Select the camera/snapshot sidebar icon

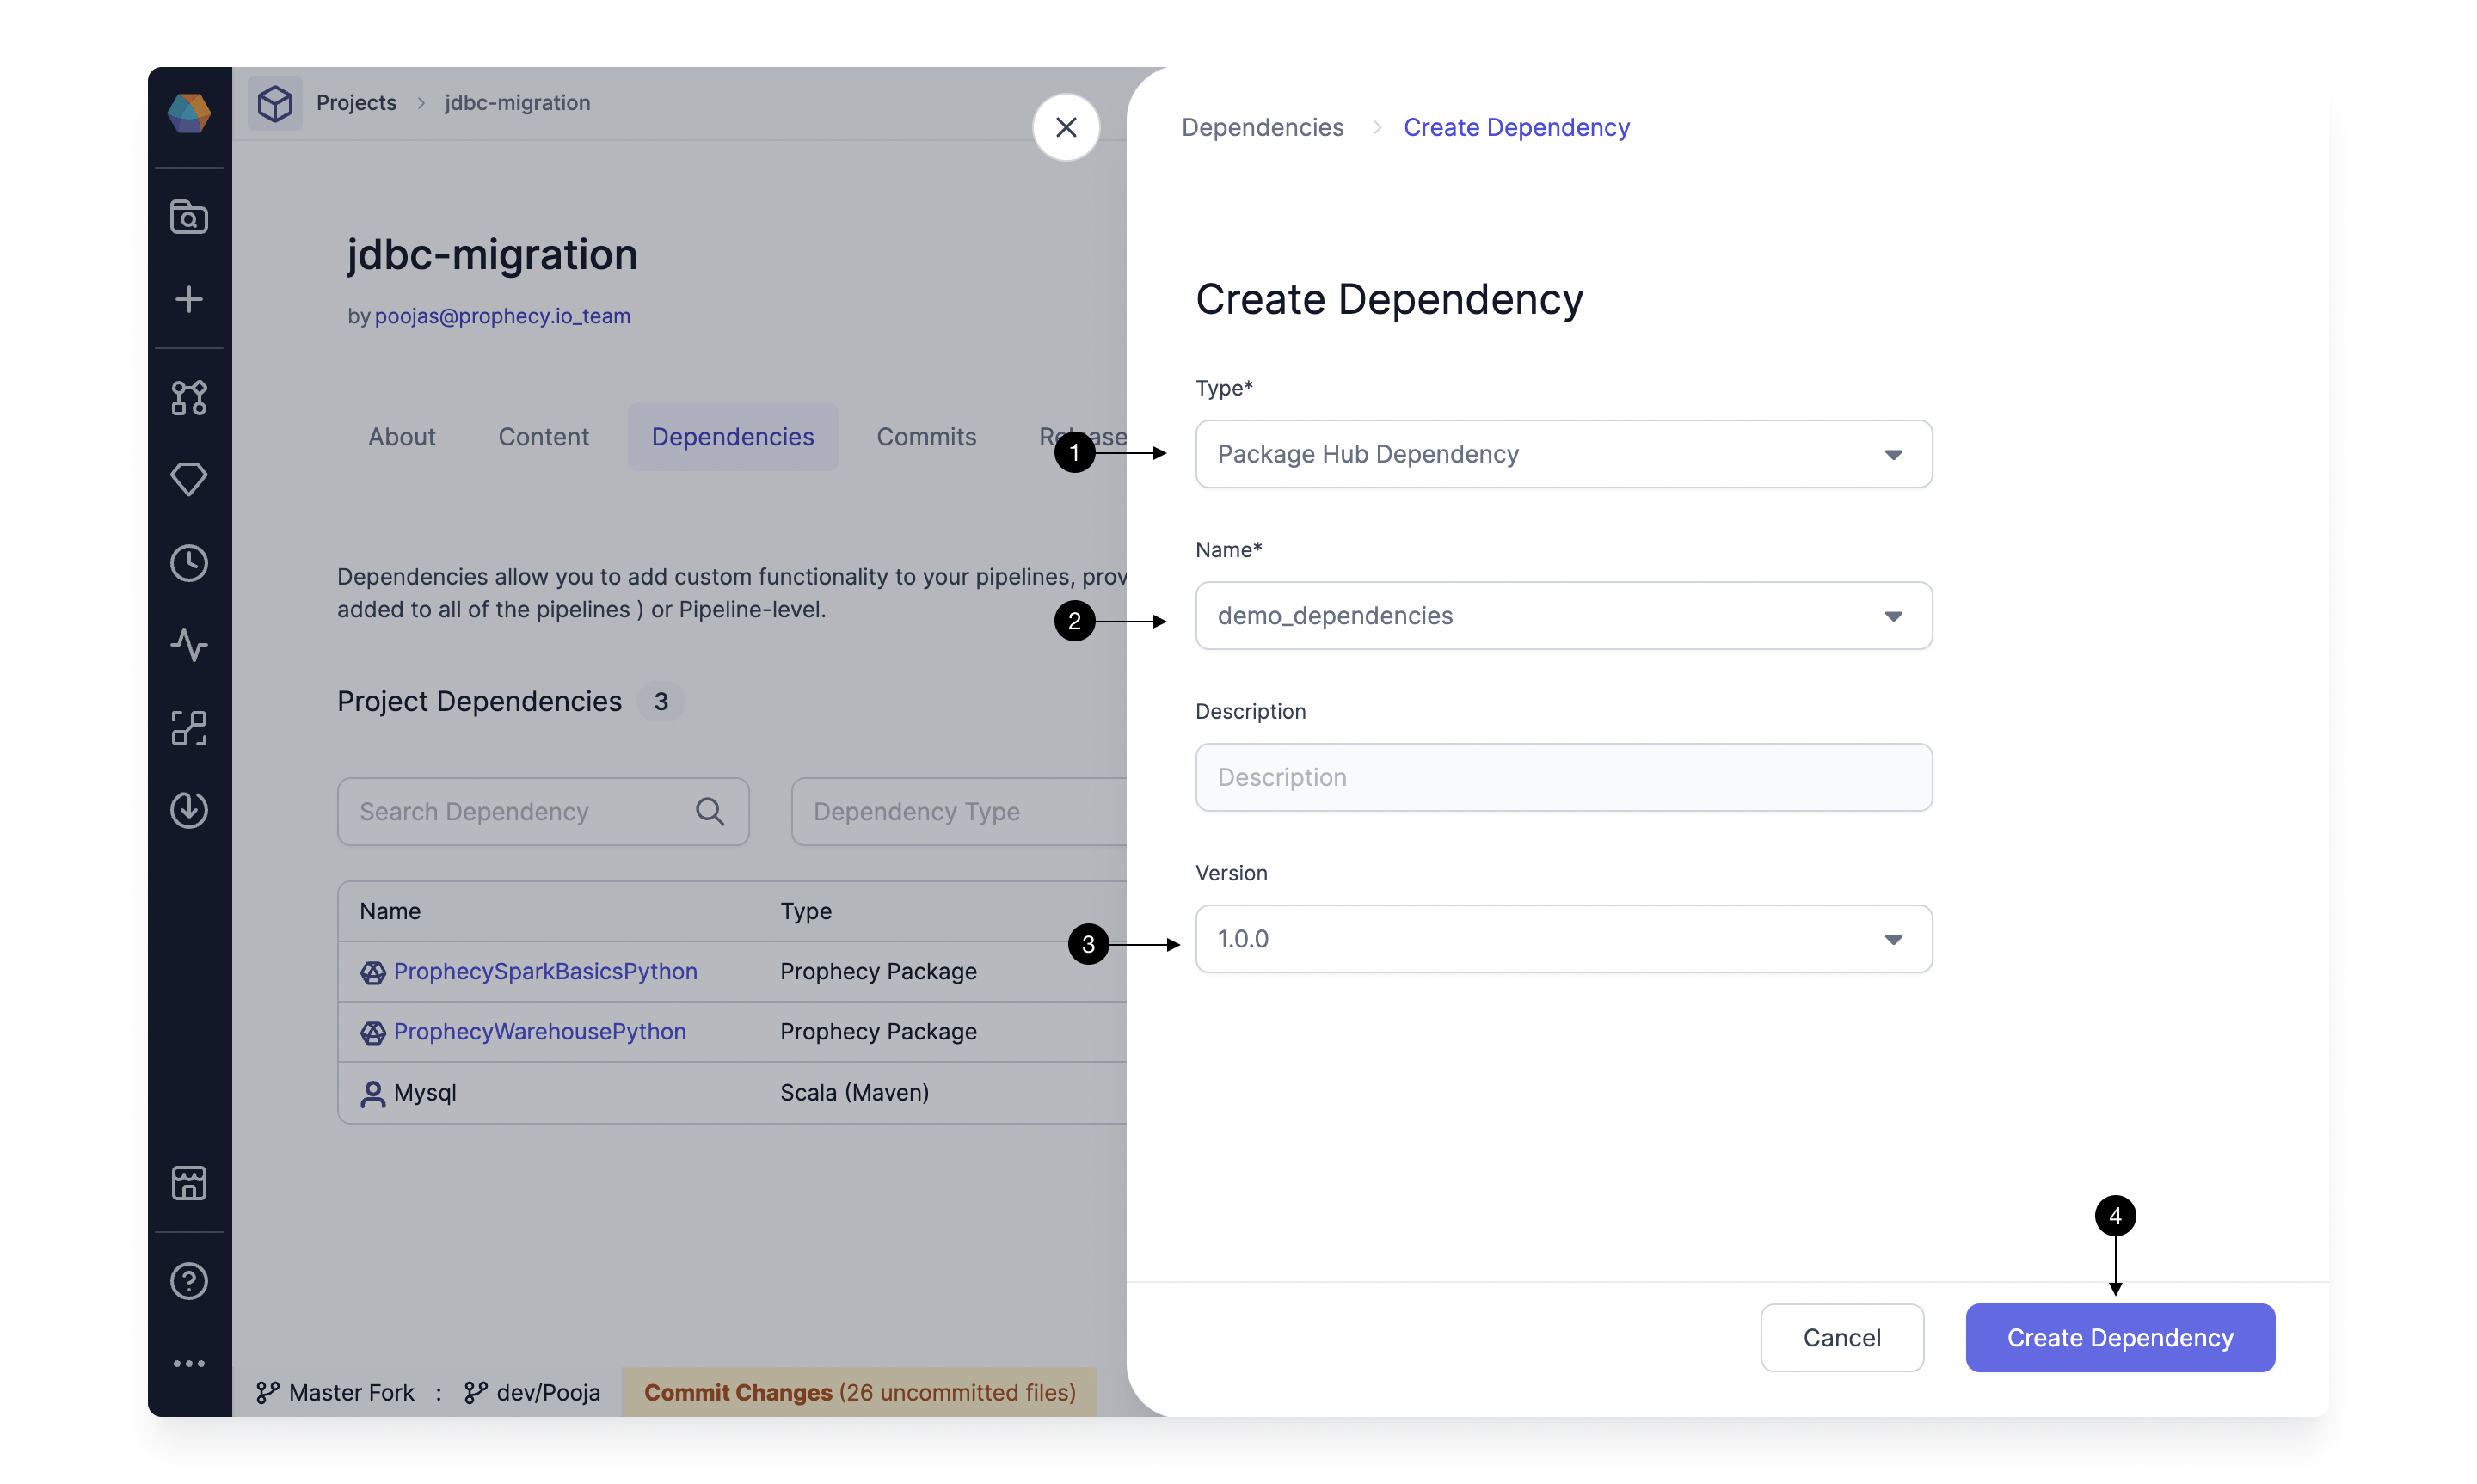coord(189,216)
